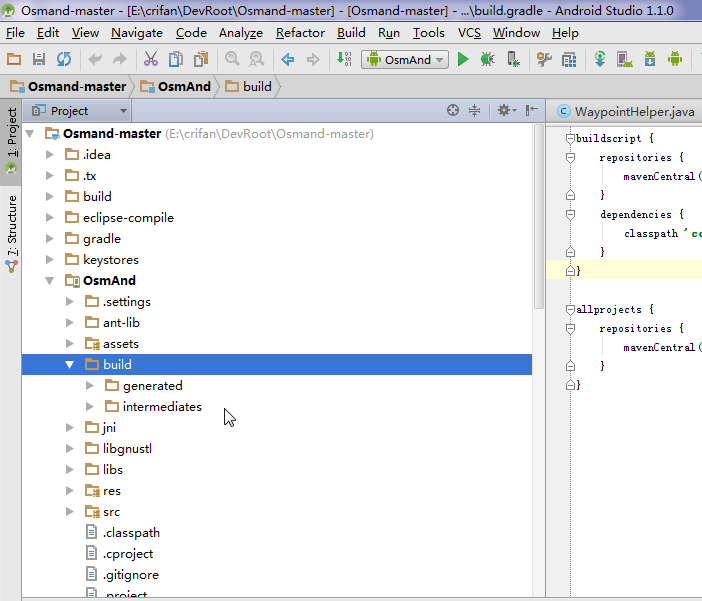Viewport: 702px width, 601px height.
Task: Open the Build menu
Action: pos(351,33)
